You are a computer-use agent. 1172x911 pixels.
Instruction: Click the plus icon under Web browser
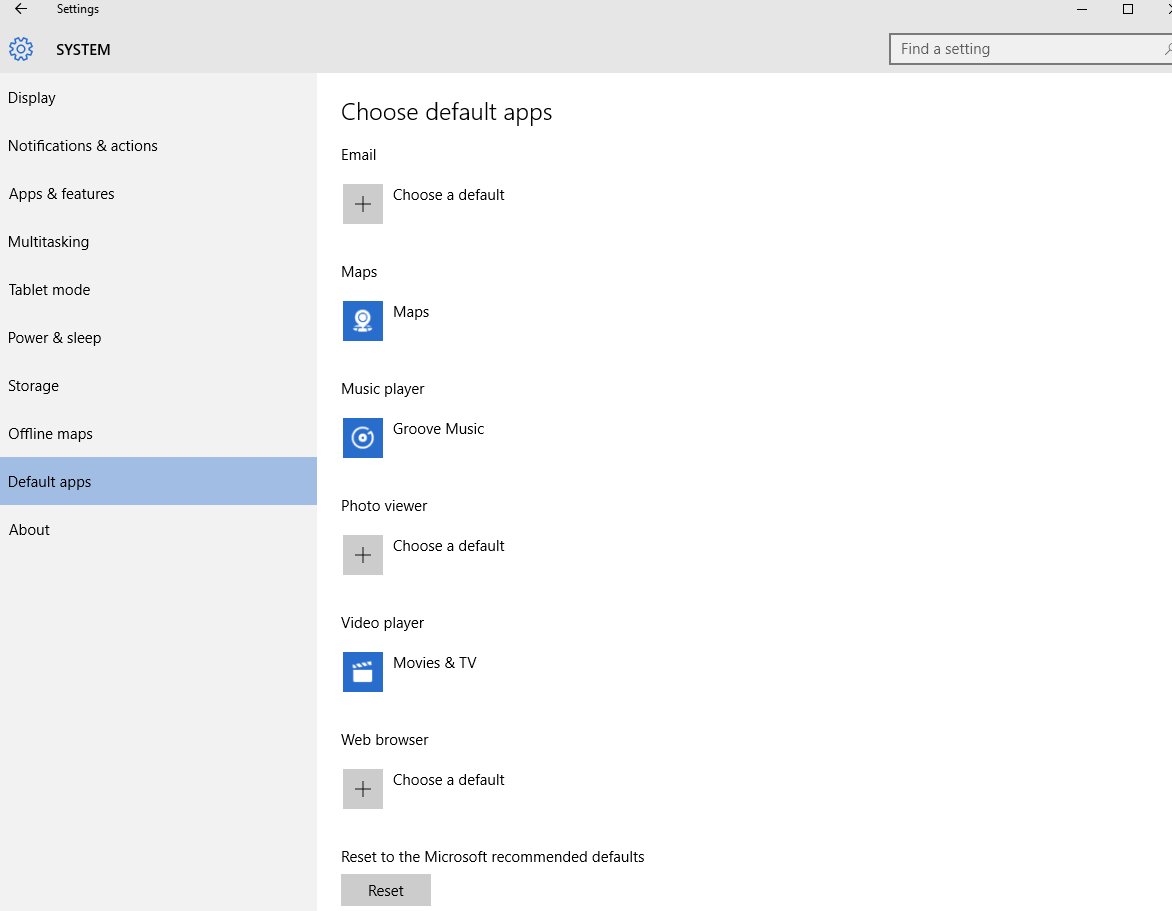pos(362,789)
